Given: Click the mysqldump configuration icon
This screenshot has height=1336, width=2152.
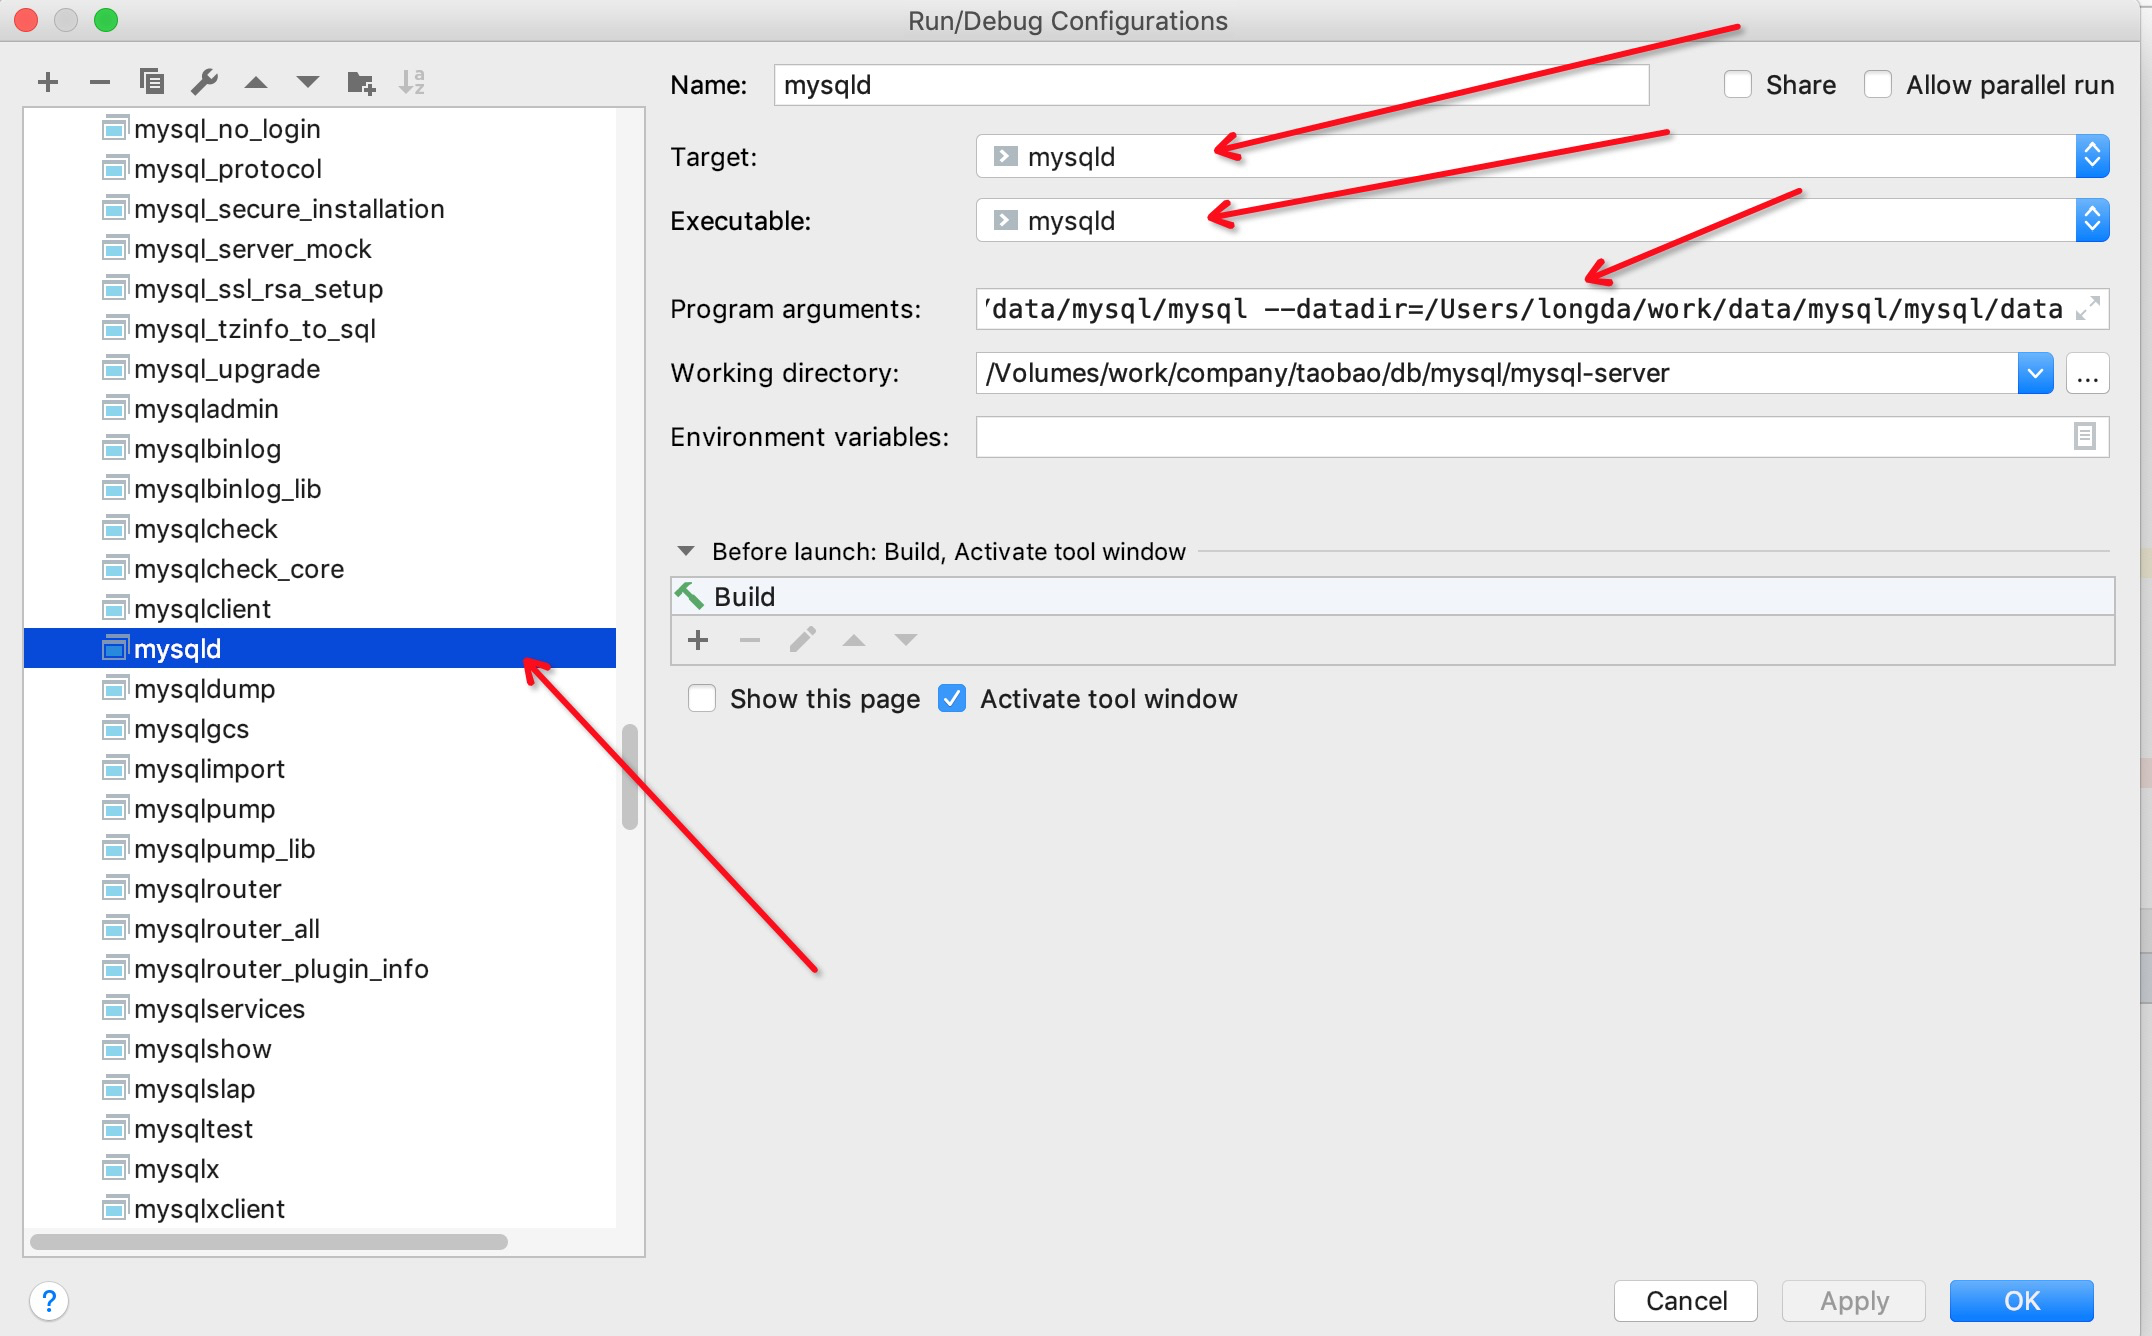Looking at the screenshot, I should [x=115, y=688].
